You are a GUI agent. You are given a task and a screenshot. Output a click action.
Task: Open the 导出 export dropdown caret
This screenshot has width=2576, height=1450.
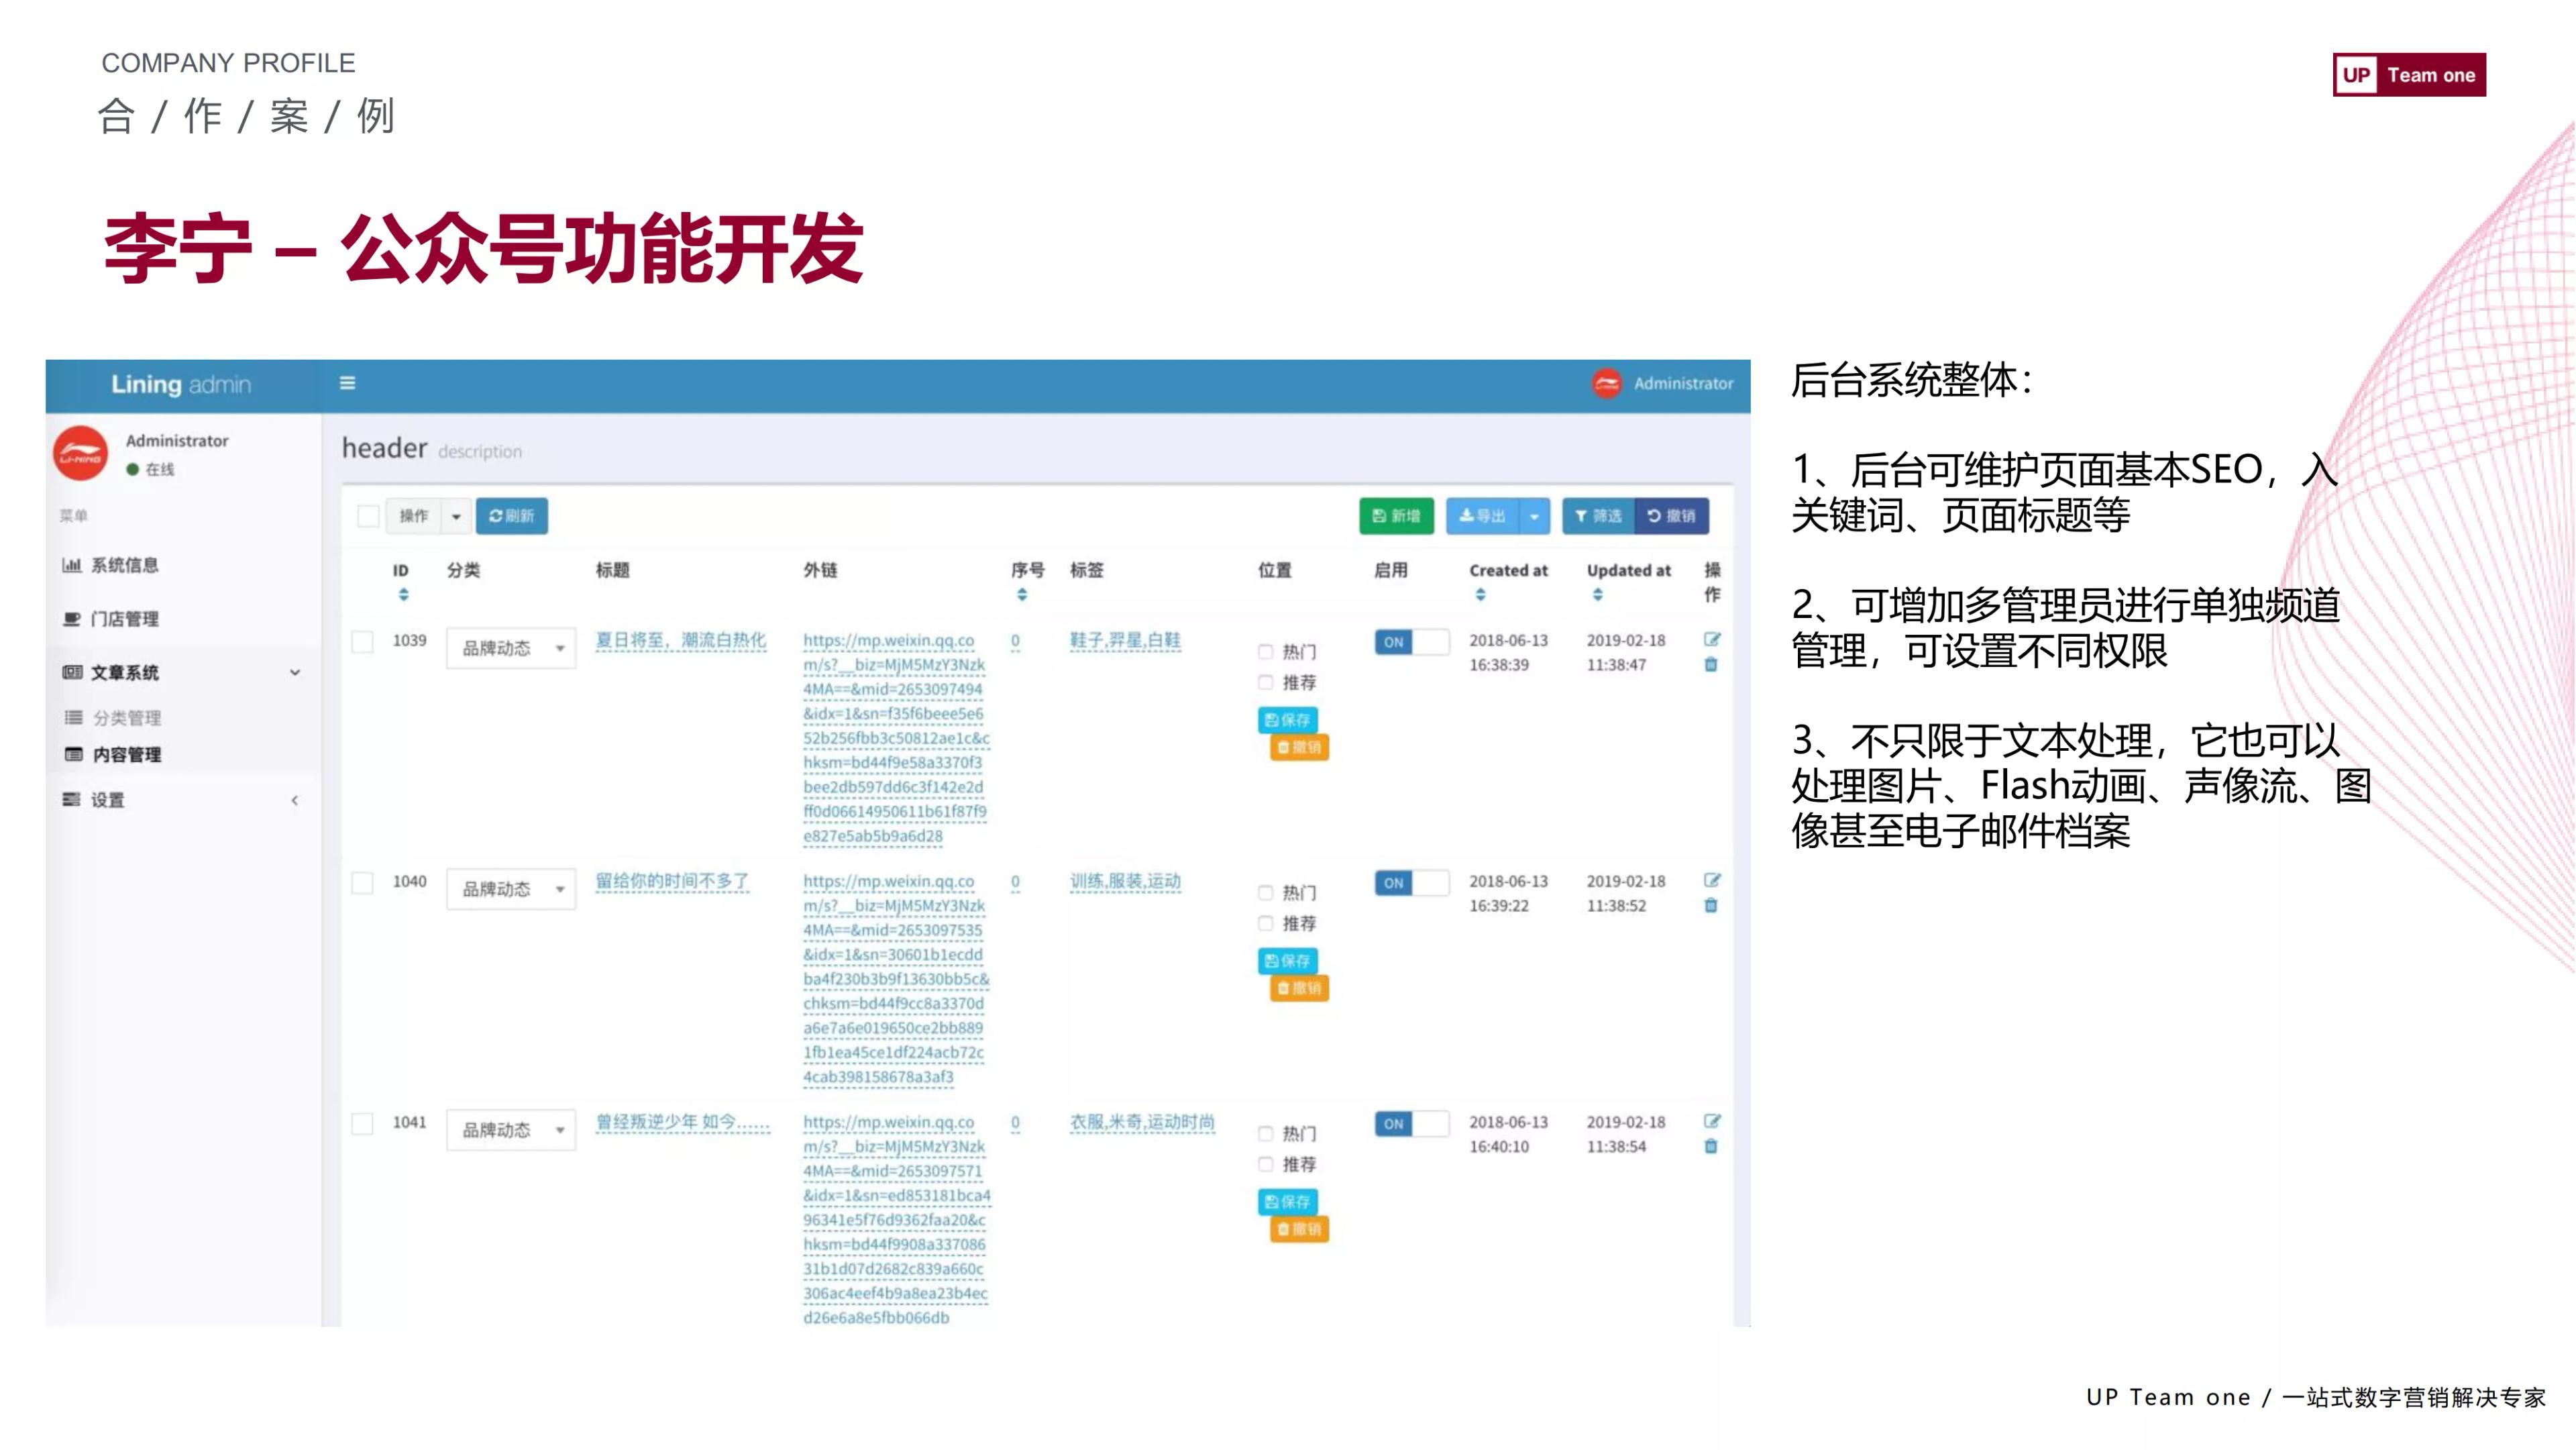click(x=1534, y=516)
